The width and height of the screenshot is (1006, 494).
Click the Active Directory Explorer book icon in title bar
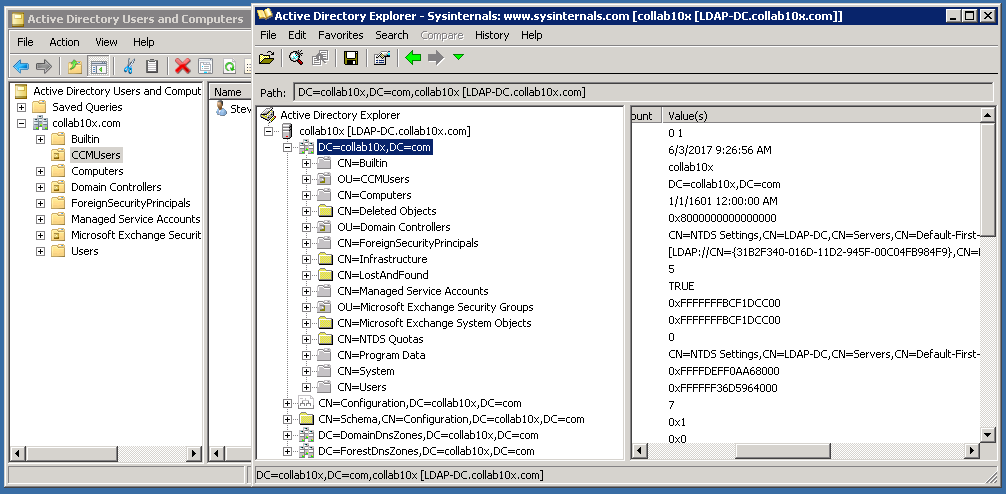(264, 15)
